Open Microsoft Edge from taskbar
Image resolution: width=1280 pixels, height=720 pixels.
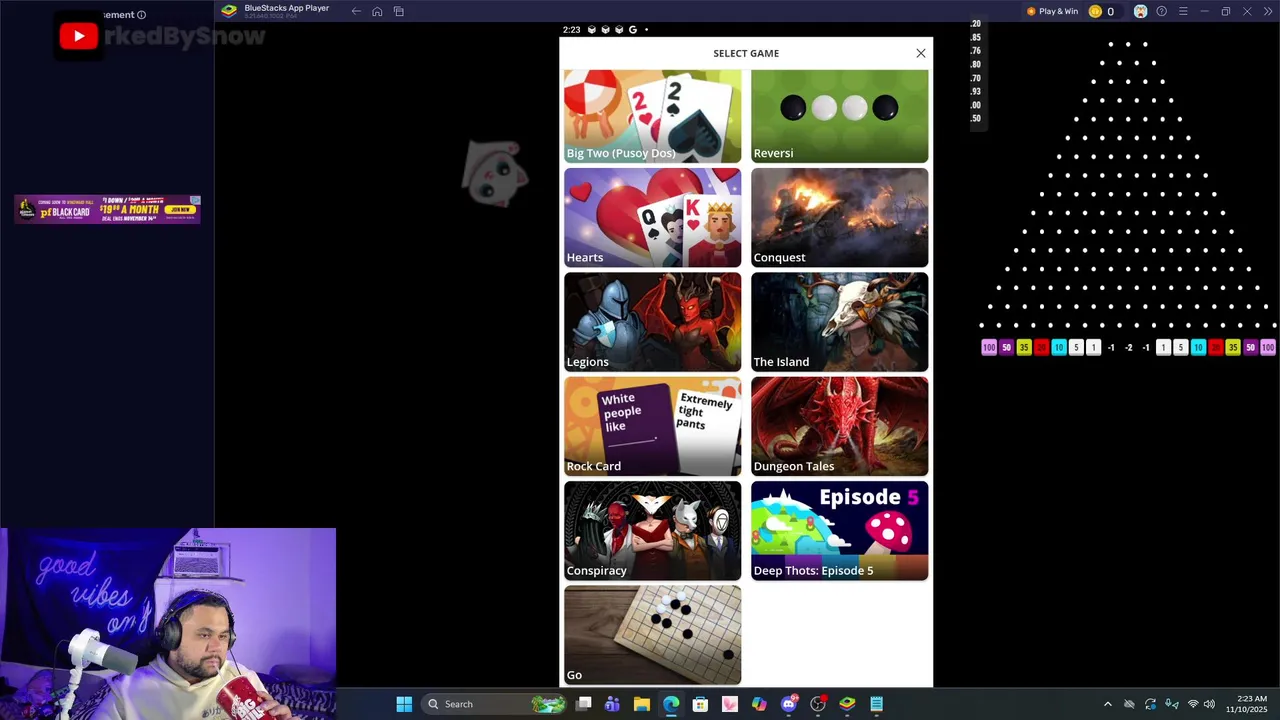[671, 704]
